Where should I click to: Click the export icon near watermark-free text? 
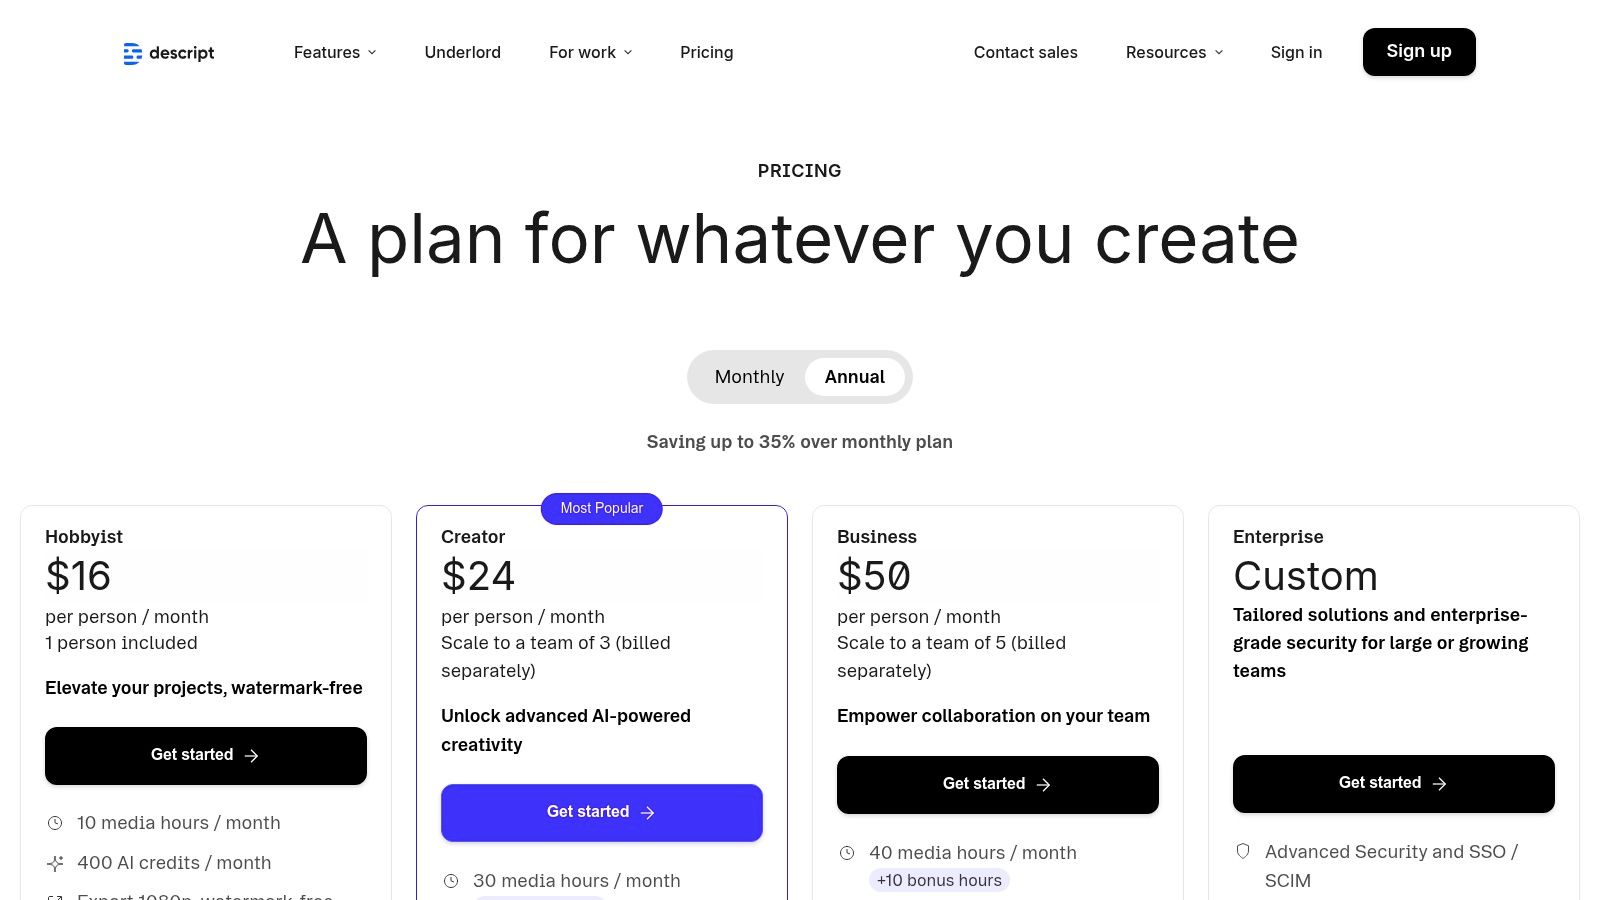55,896
